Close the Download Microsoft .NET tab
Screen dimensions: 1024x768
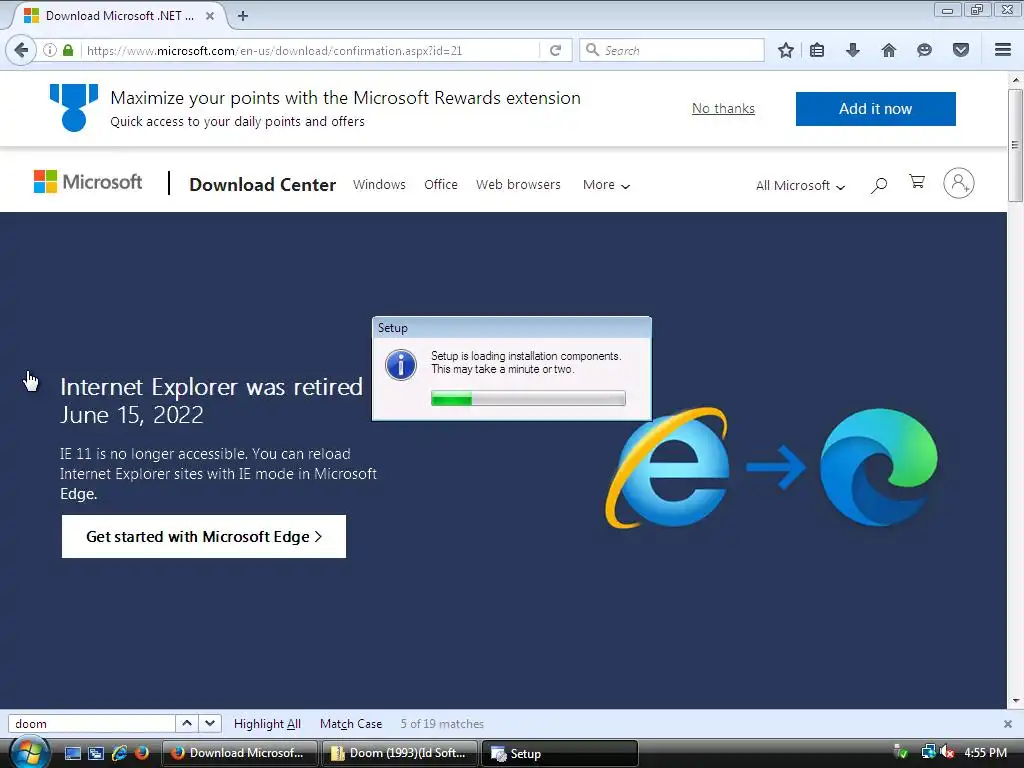[x=210, y=16]
